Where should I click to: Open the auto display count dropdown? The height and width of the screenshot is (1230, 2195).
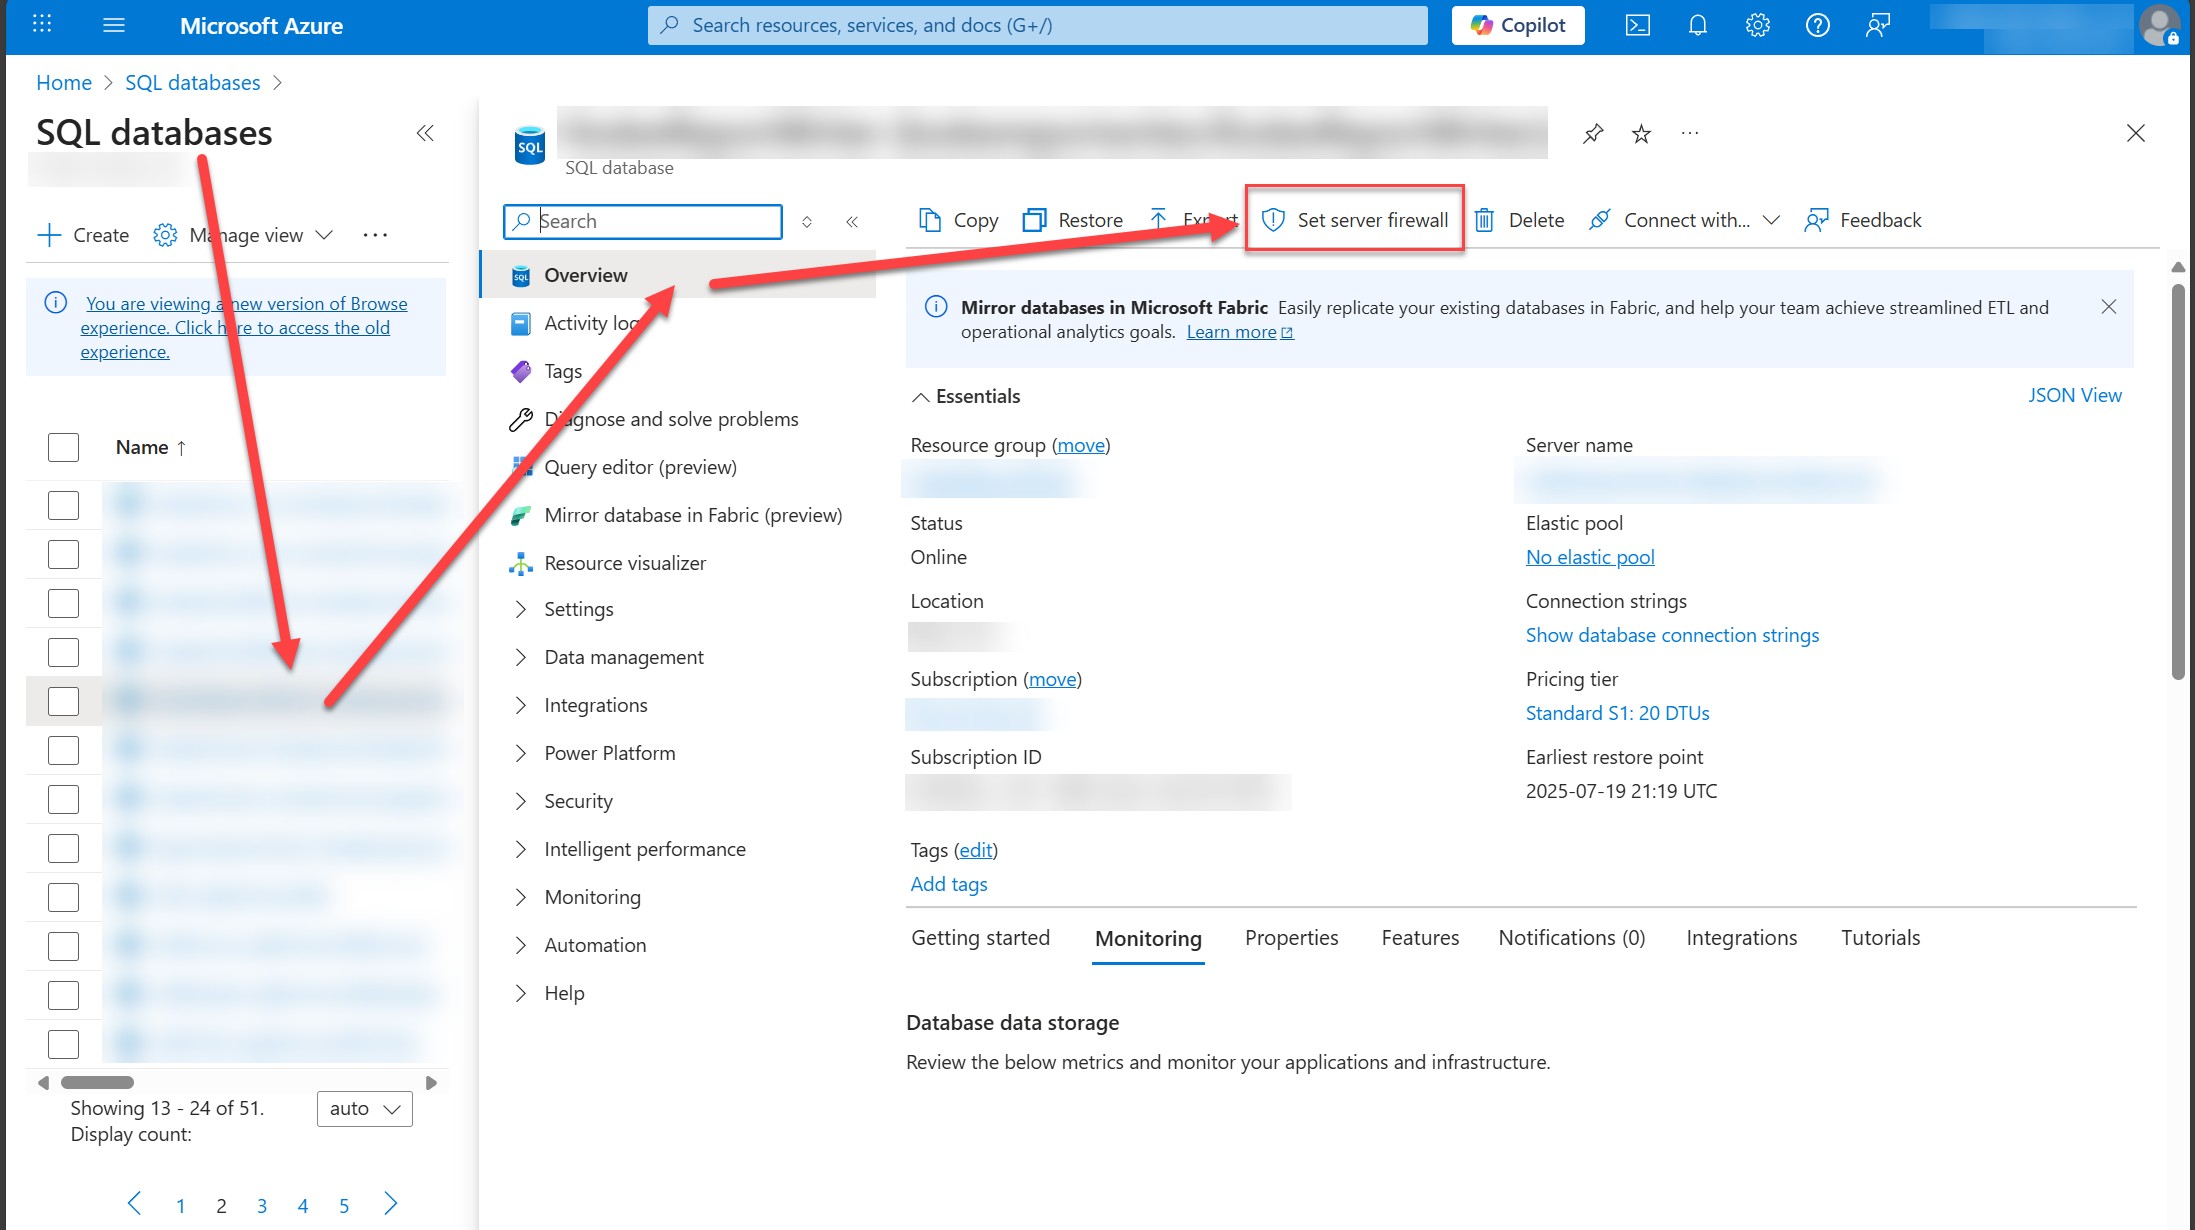[x=364, y=1108]
